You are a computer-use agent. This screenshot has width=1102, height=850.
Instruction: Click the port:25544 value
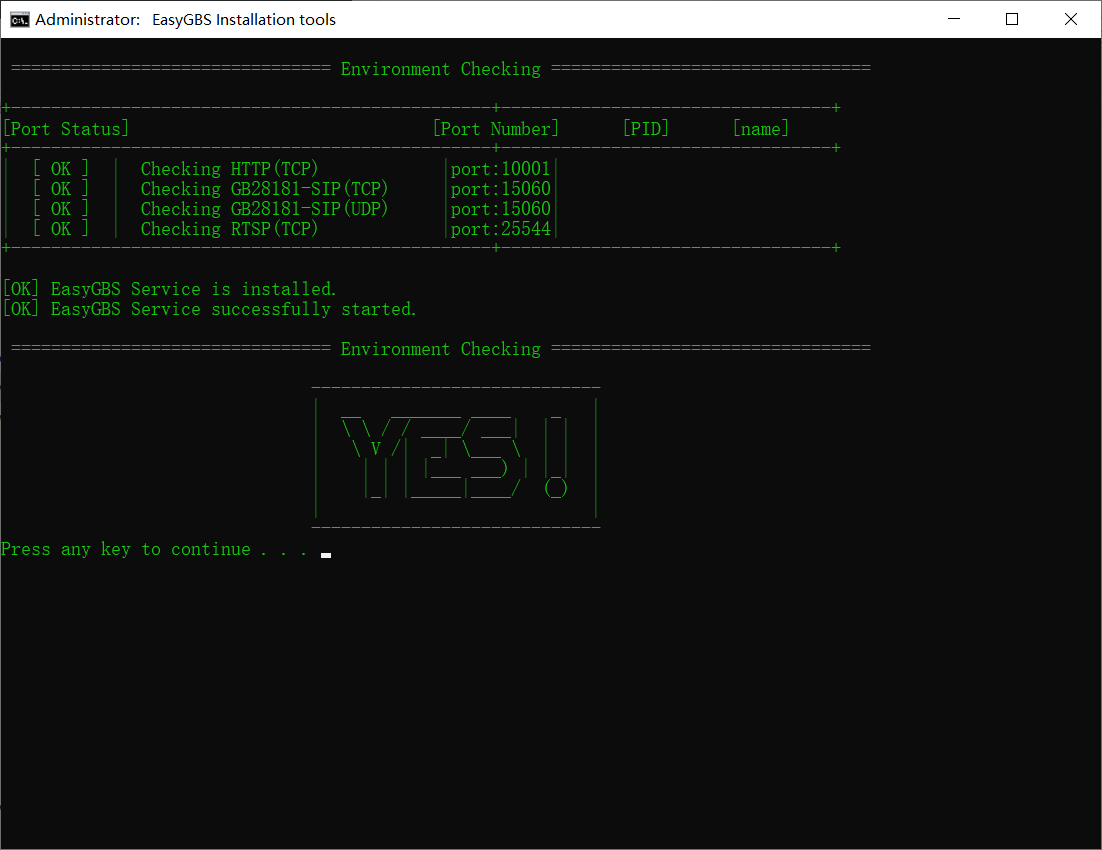coord(500,229)
